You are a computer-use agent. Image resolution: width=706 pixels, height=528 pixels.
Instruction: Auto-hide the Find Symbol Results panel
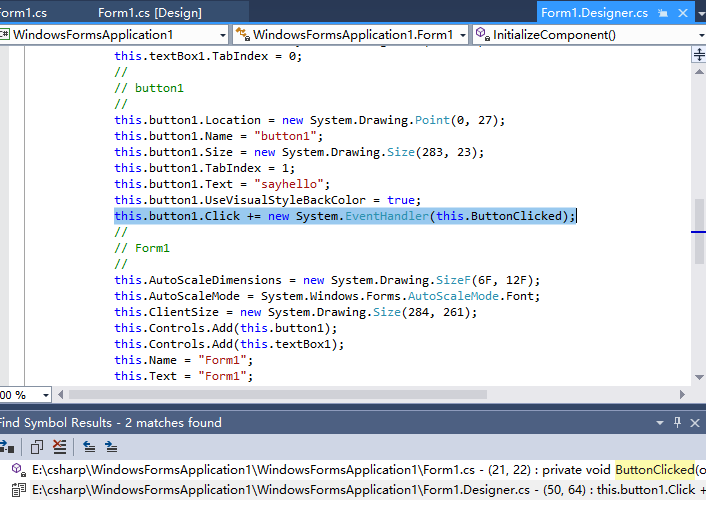click(x=677, y=422)
